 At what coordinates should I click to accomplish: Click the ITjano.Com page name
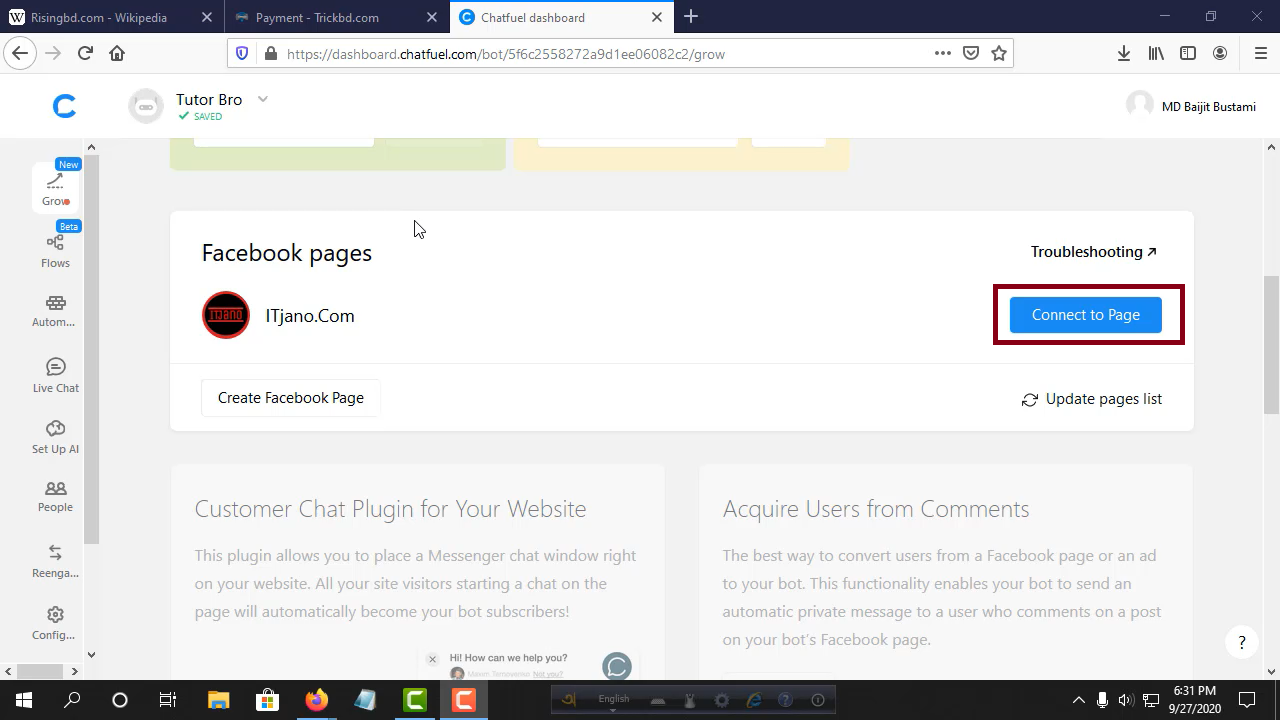(x=310, y=316)
